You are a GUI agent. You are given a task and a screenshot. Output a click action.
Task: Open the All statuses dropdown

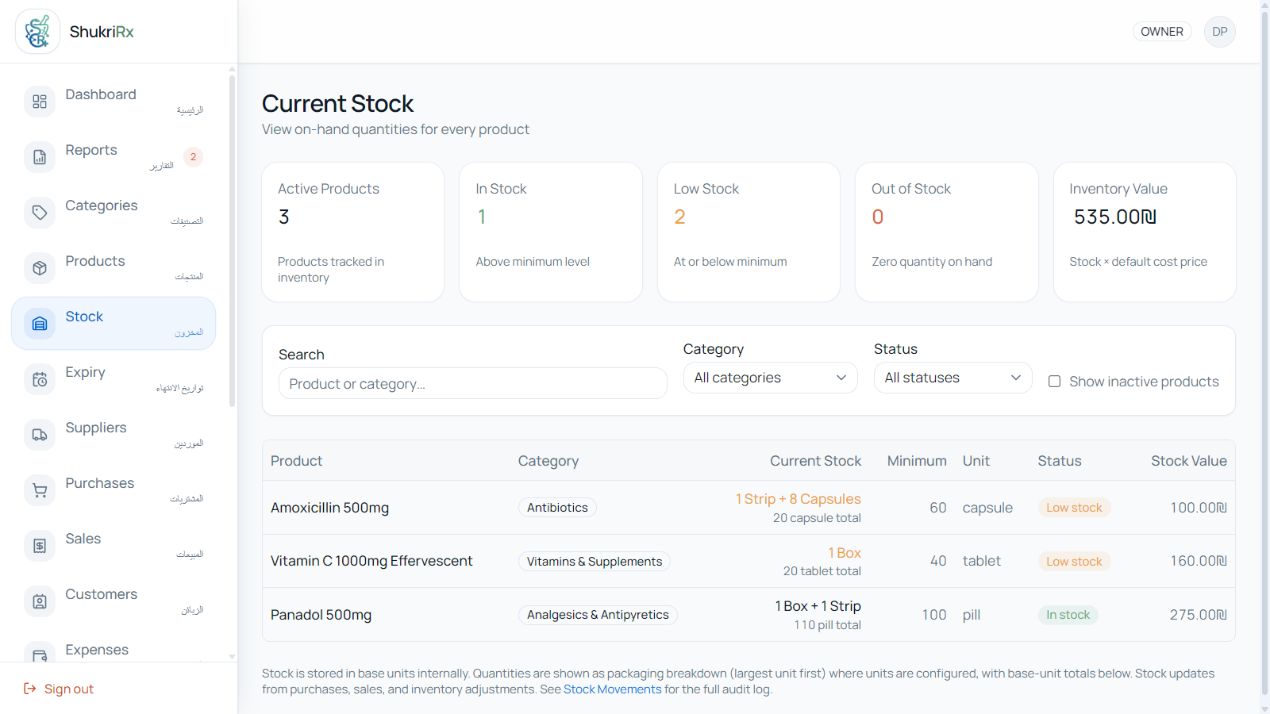pos(953,378)
